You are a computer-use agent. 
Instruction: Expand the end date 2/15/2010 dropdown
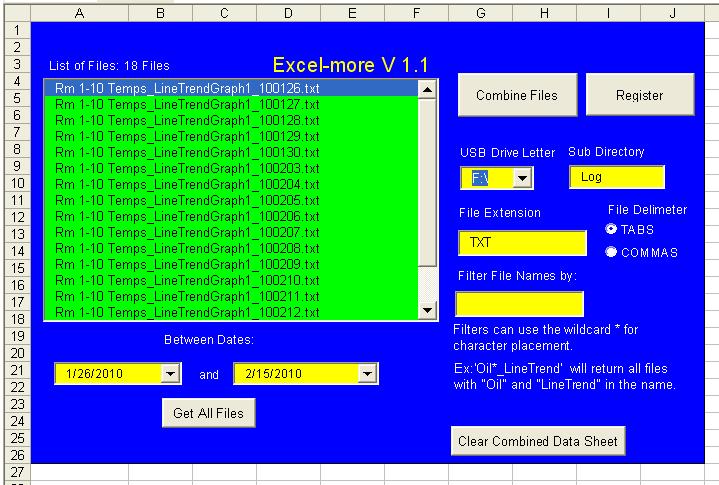(367, 374)
